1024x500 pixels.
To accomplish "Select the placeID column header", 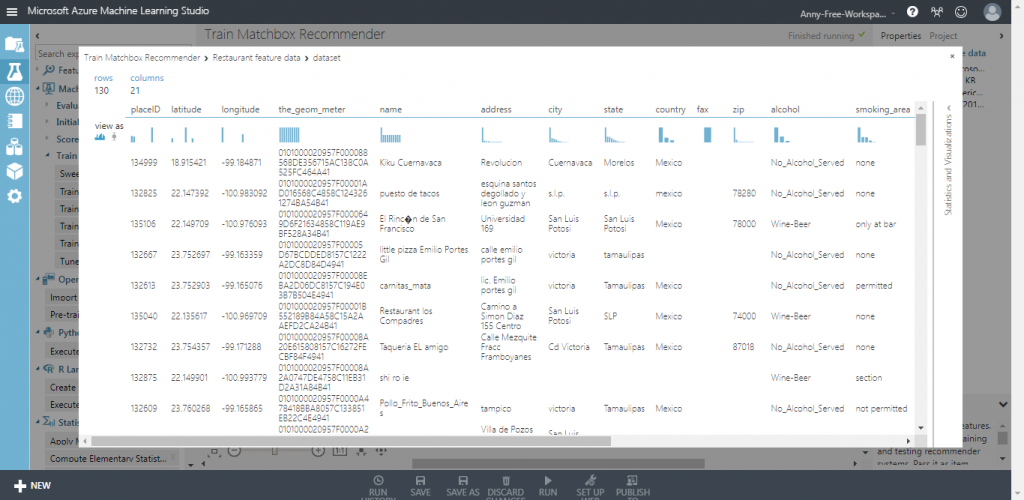I will [x=146, y=110].
